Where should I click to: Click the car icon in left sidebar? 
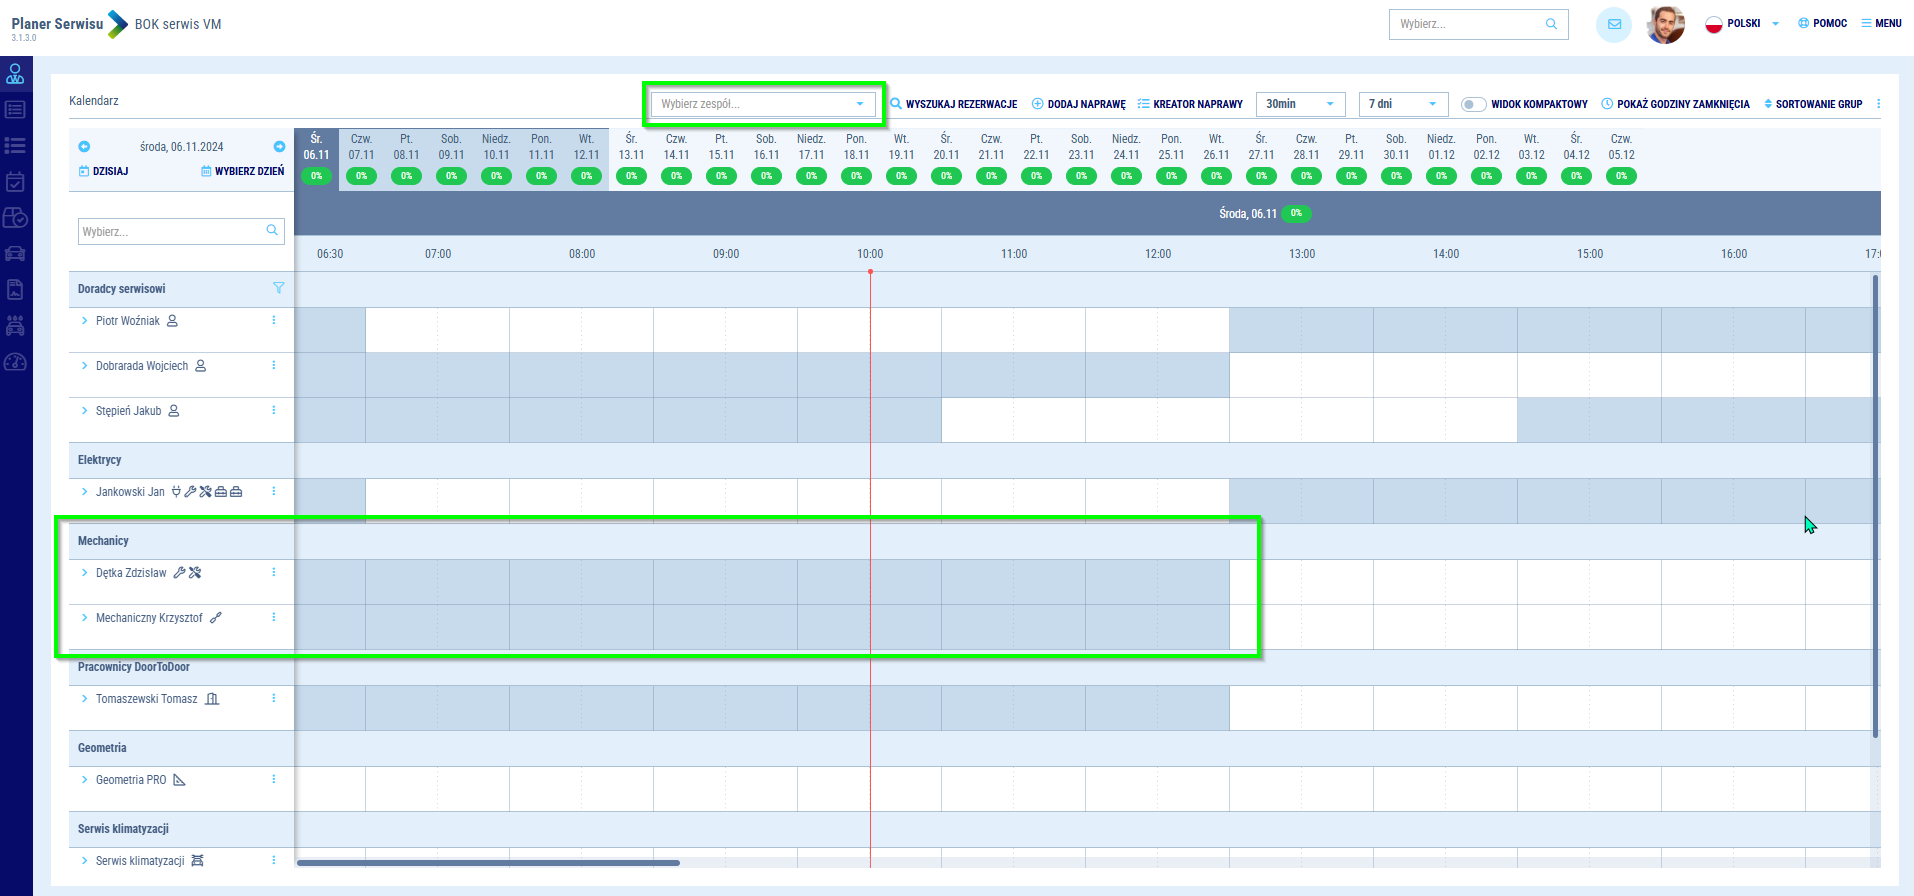pos(16,254)
